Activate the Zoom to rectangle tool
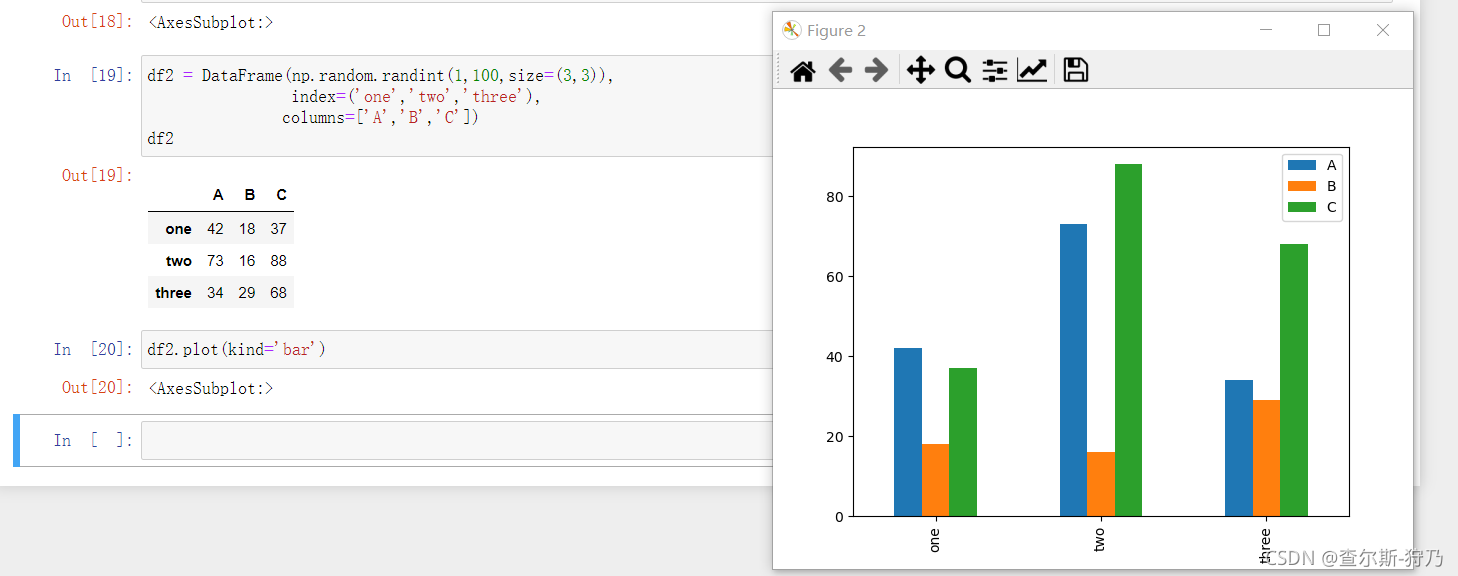This screenshot has width=1458, height=576. [958, 70]
